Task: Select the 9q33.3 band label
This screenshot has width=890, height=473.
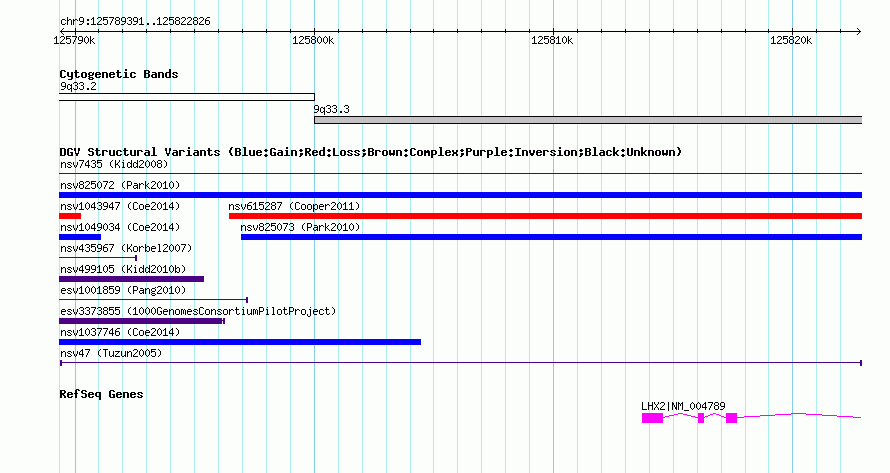Action: click(331, 110)
